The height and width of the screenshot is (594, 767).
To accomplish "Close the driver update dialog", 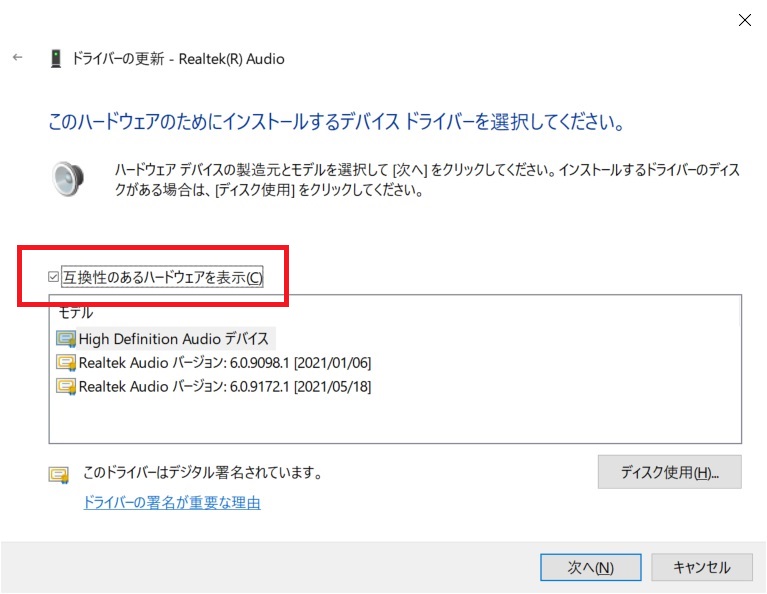I will 744,20.
